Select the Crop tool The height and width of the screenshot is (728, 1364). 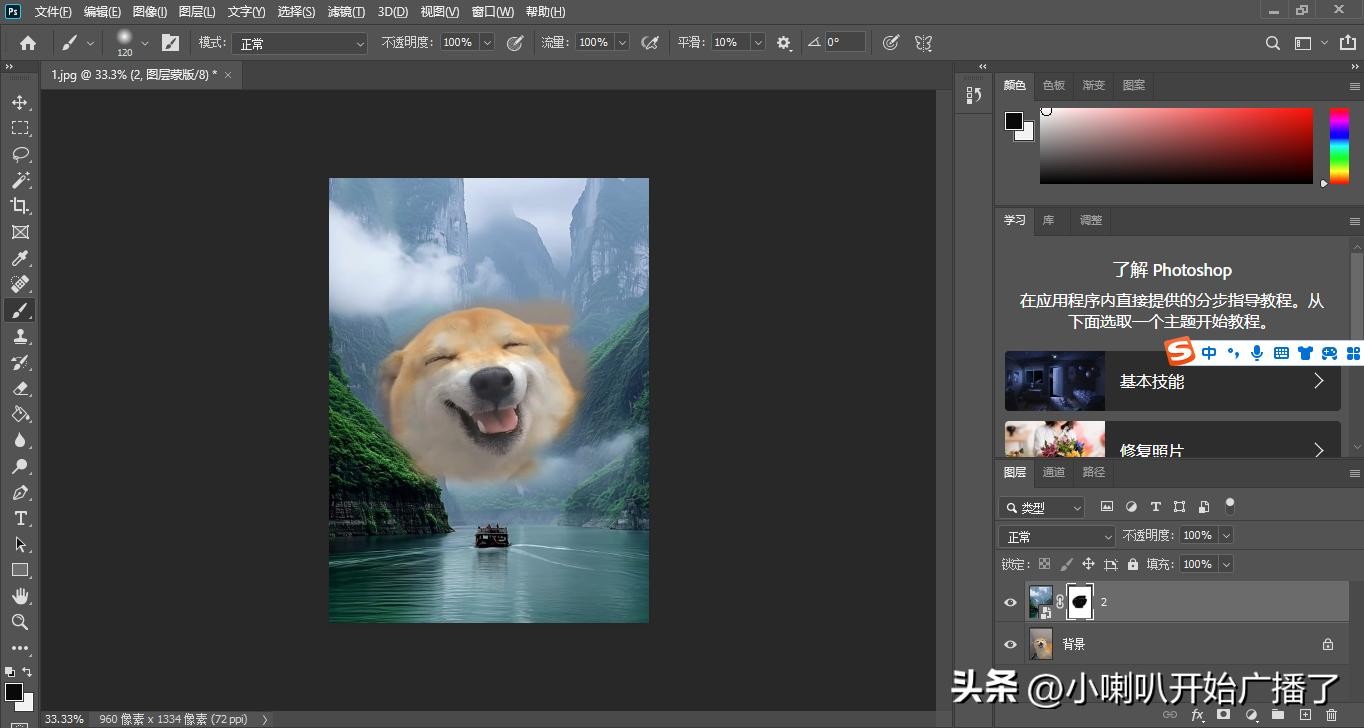20,206
